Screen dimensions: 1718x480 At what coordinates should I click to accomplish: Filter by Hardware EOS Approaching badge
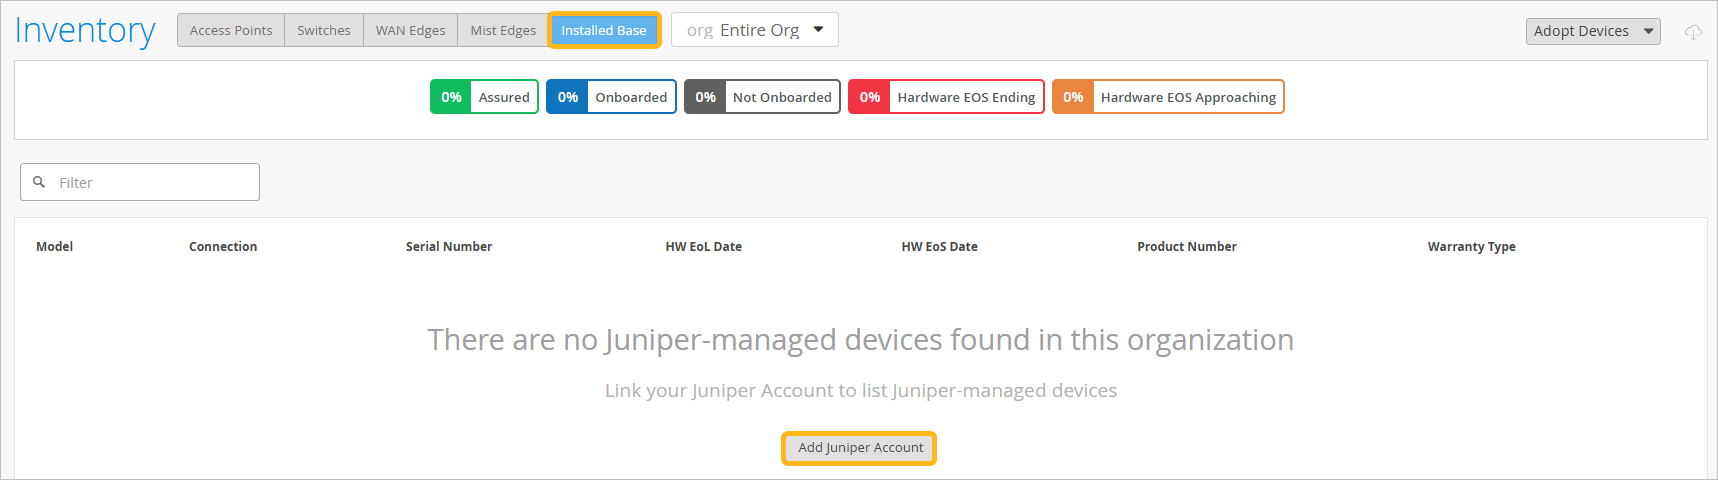point(1168,97)
